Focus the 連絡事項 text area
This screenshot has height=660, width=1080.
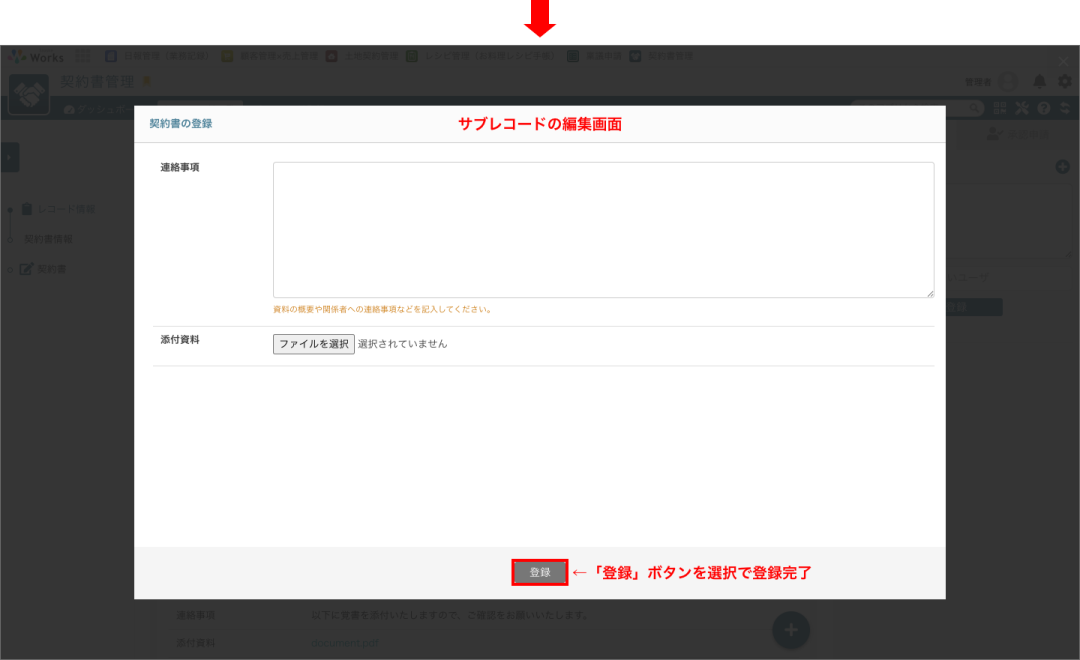coord(603,230)
